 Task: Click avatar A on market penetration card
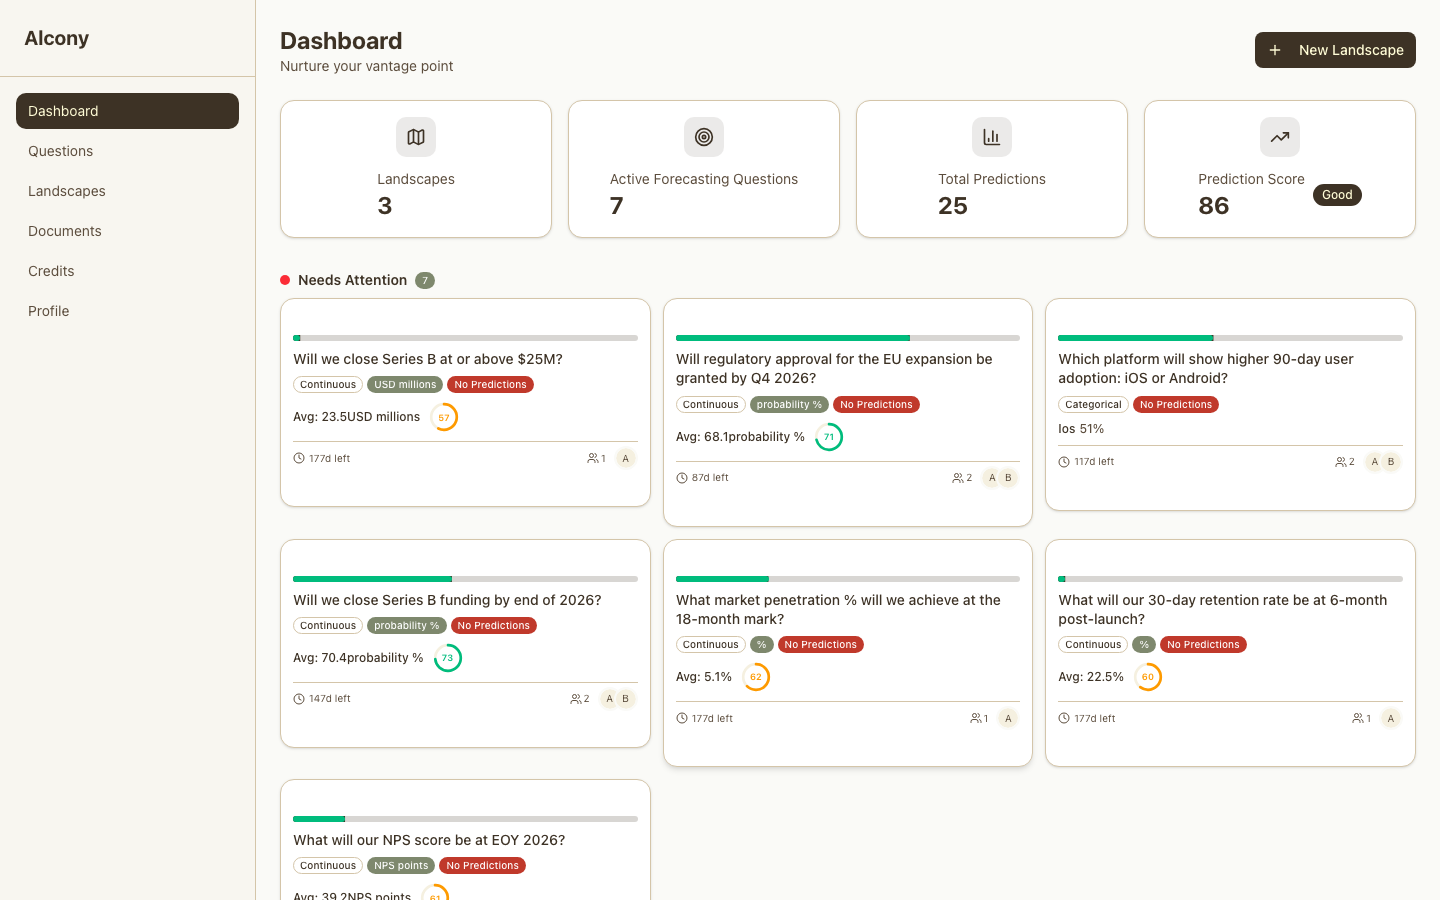click(x=1008, y=719)
